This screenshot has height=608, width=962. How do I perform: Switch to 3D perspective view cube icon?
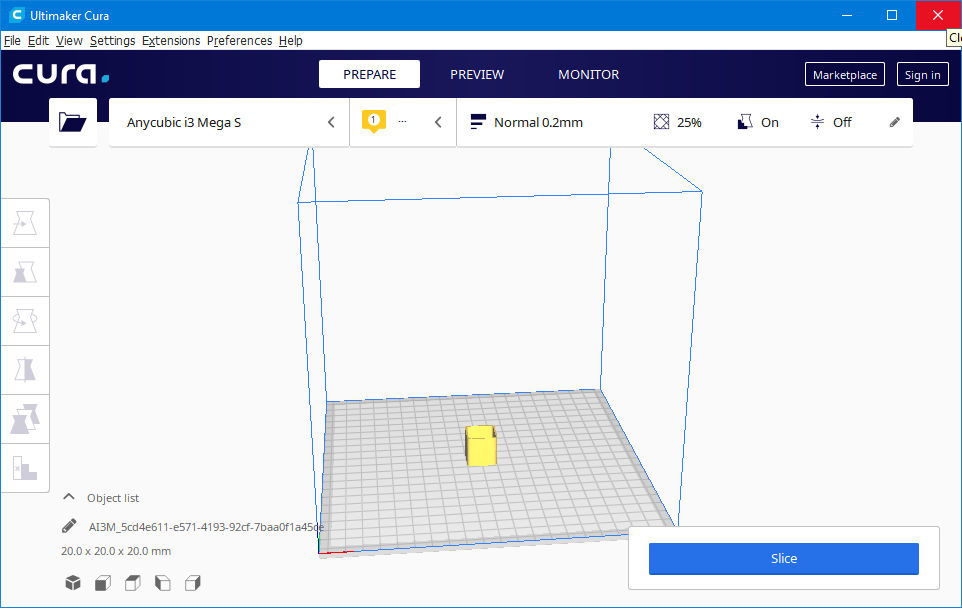tap(73, 582)
